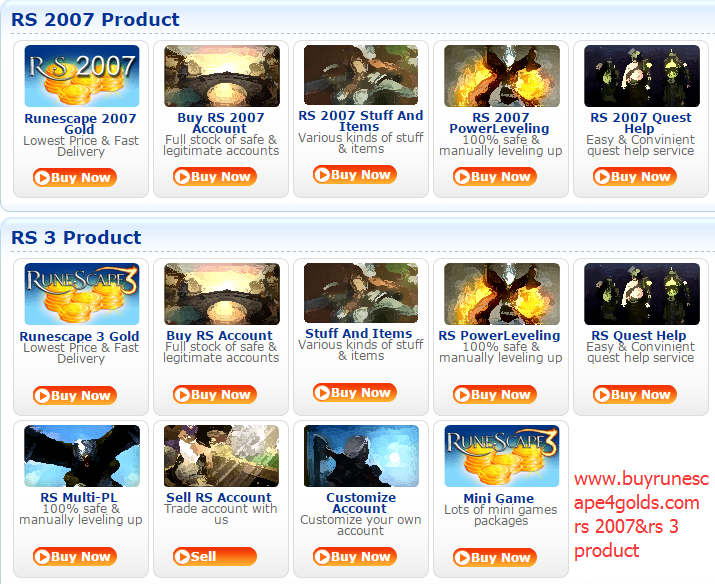Click the RS 2007 PowerLeveling fire image
Screen dimensions: 715x584
tap(502, 76)
